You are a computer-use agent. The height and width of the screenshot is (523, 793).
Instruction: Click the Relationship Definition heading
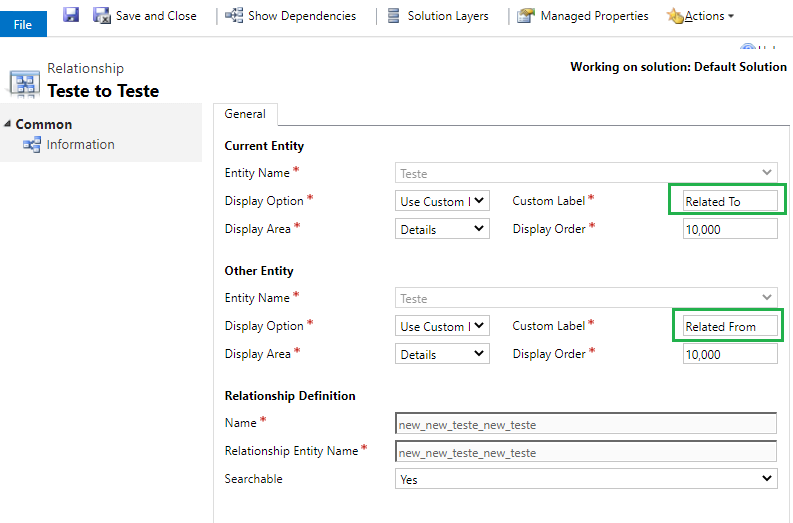[x=290, y=396]
